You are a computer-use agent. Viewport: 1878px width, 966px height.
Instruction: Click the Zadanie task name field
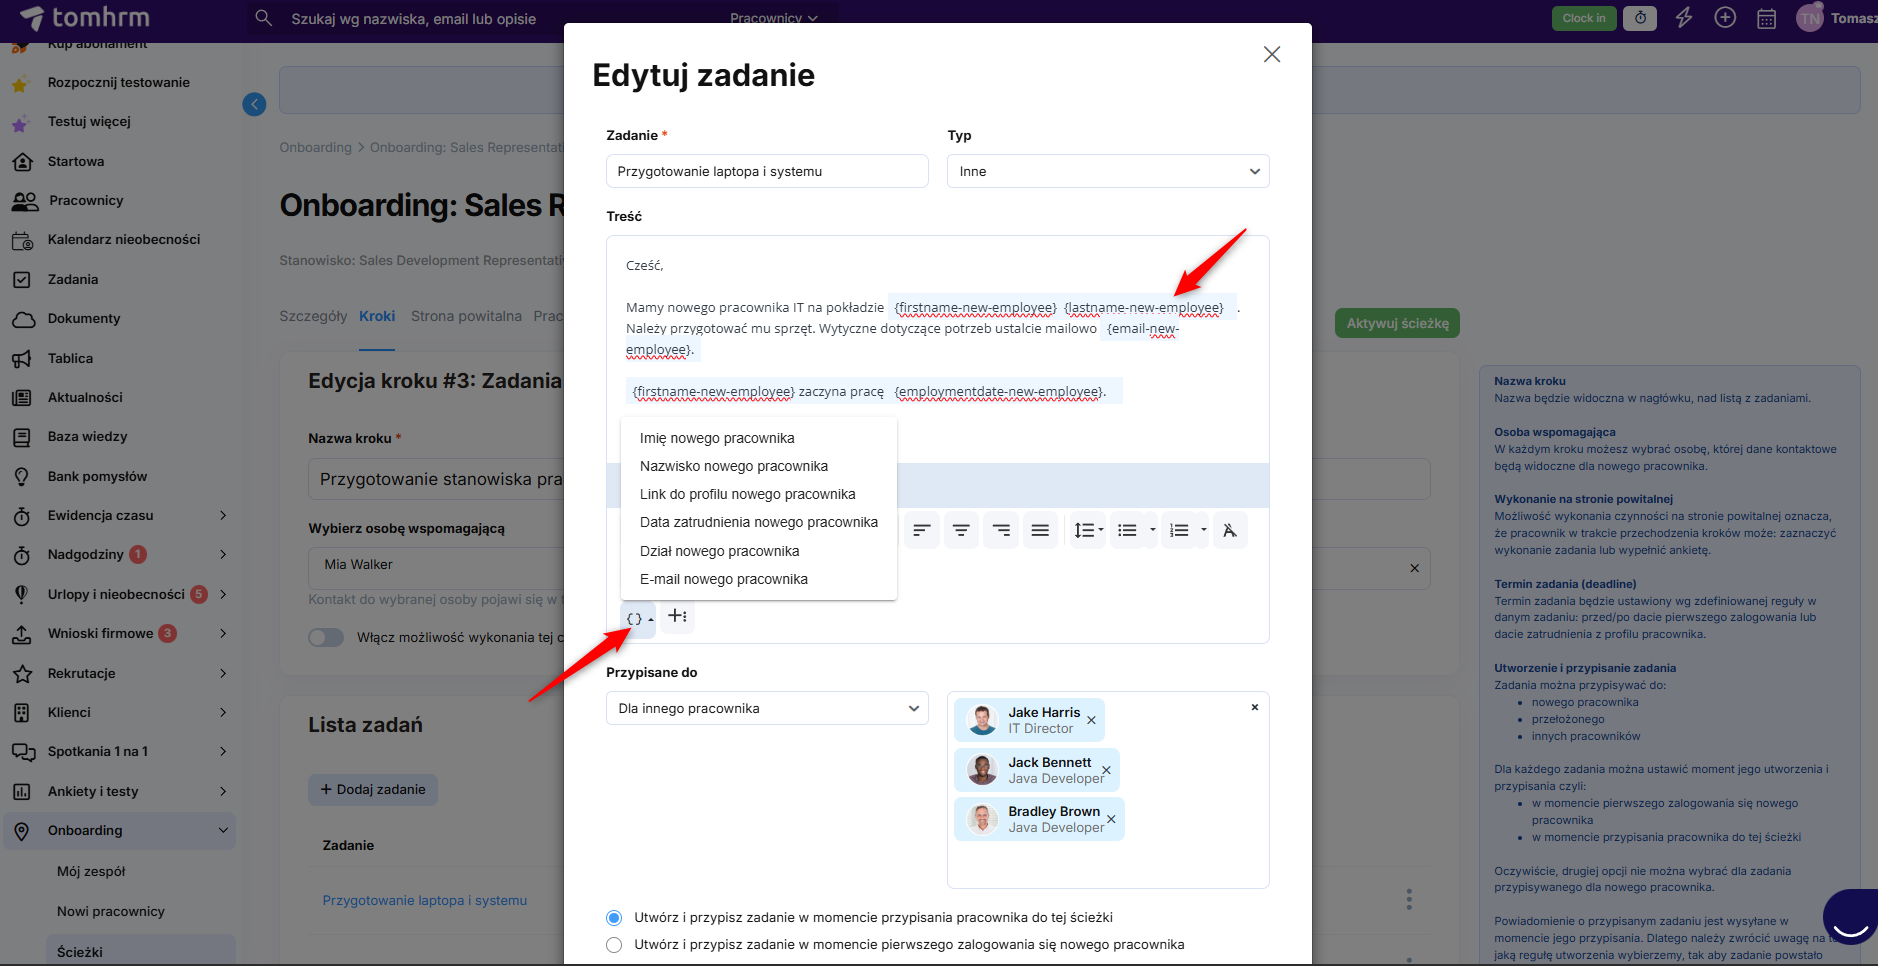[x=766, y=171]
